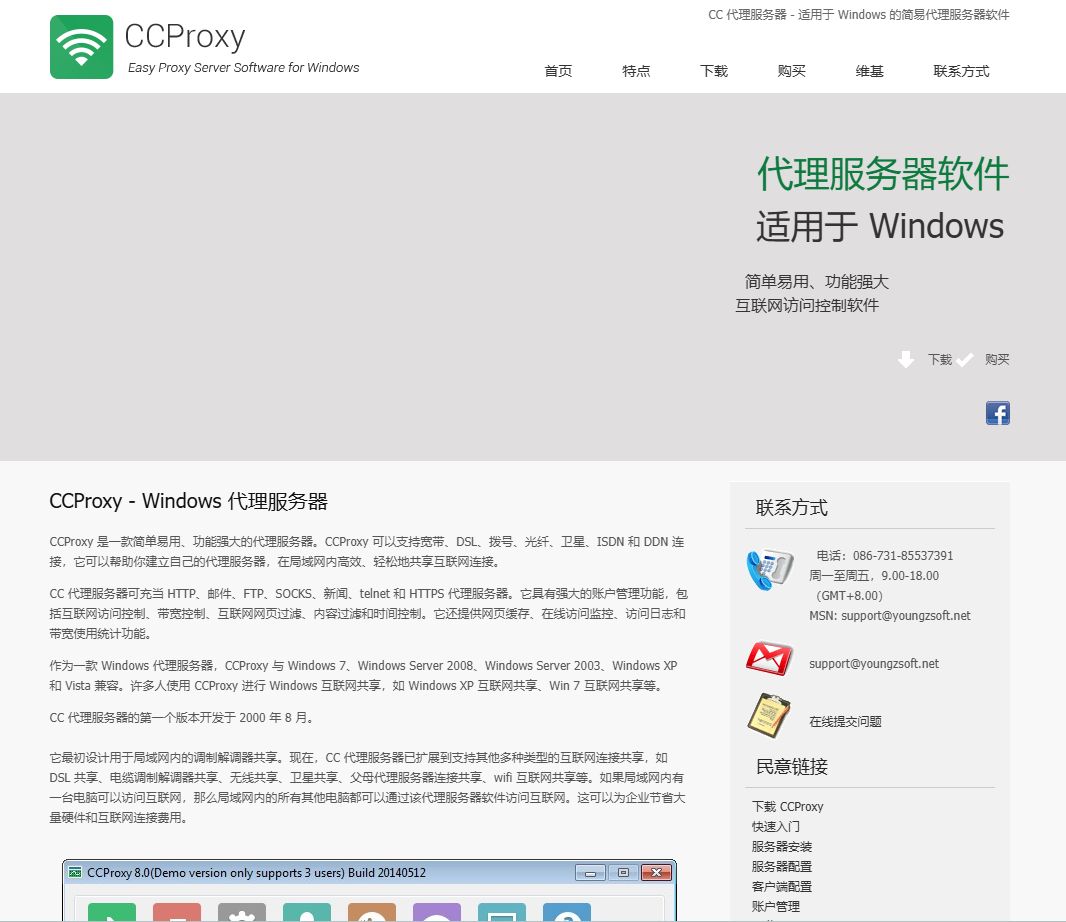Open the 快速入门 sidebar link
This screenshot has height=922, width=1066.
pyautogui.click(x=776, y=827)
